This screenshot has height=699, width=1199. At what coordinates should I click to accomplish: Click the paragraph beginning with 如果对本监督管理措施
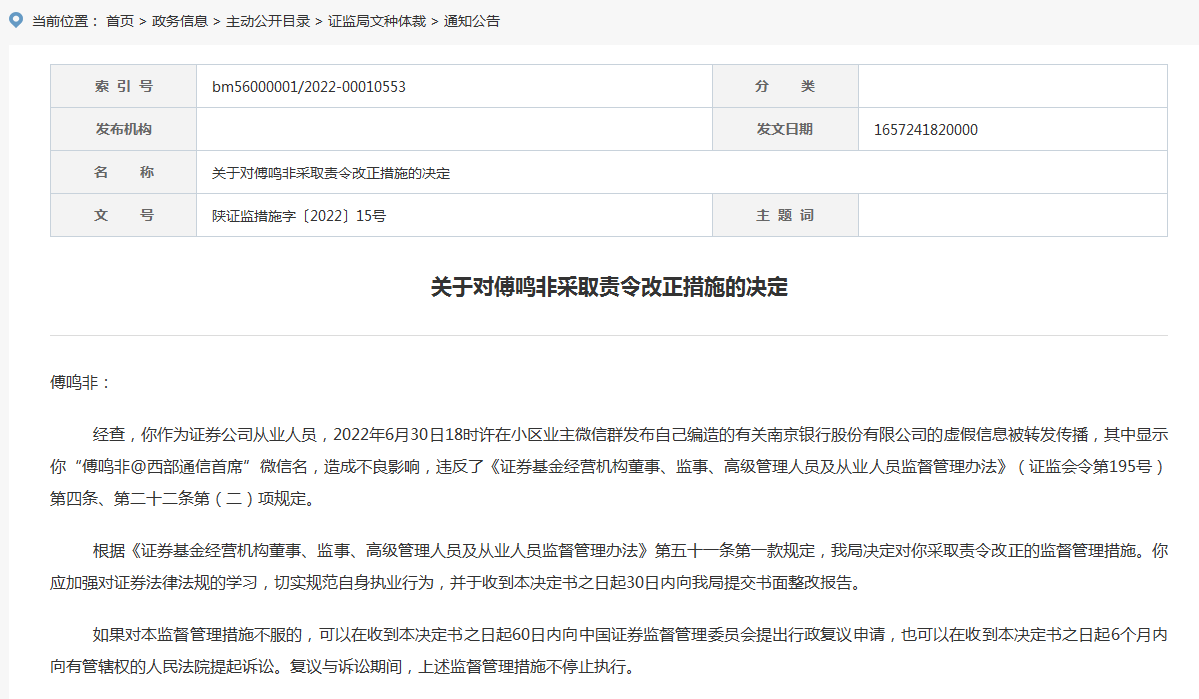click(609, 650)
